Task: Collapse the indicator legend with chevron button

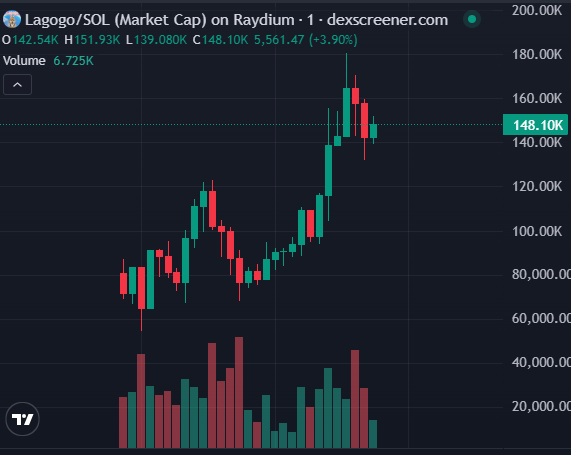Action: (x=17, y=85)
